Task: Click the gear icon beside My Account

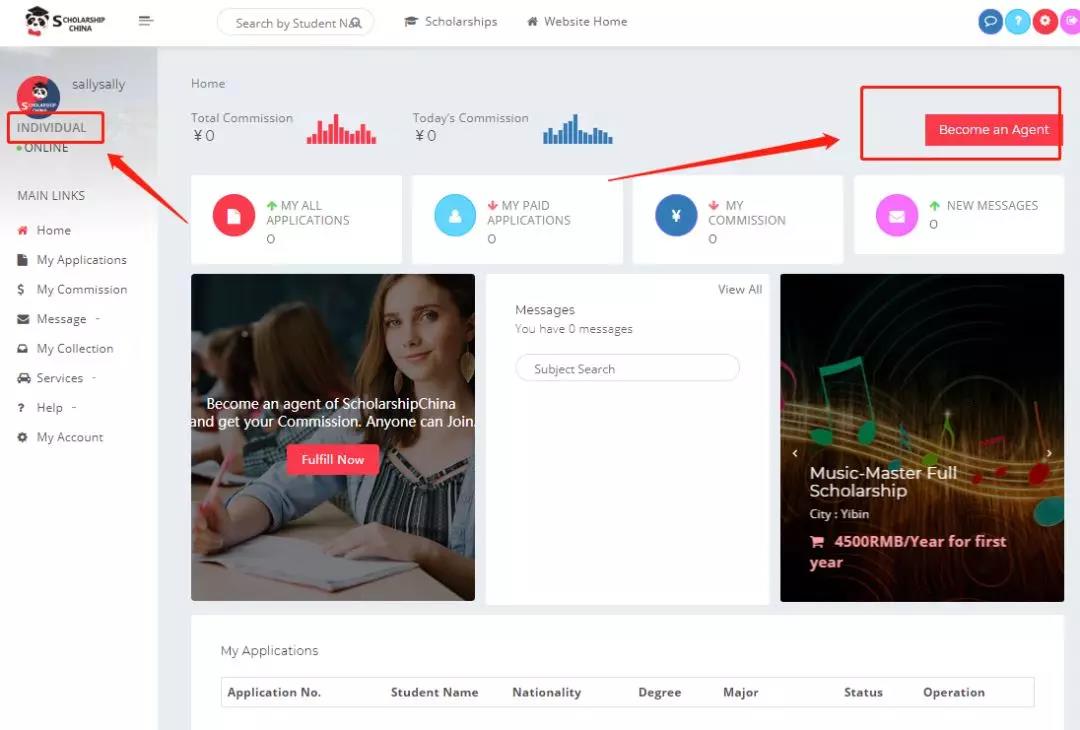Action: [23, 437]
